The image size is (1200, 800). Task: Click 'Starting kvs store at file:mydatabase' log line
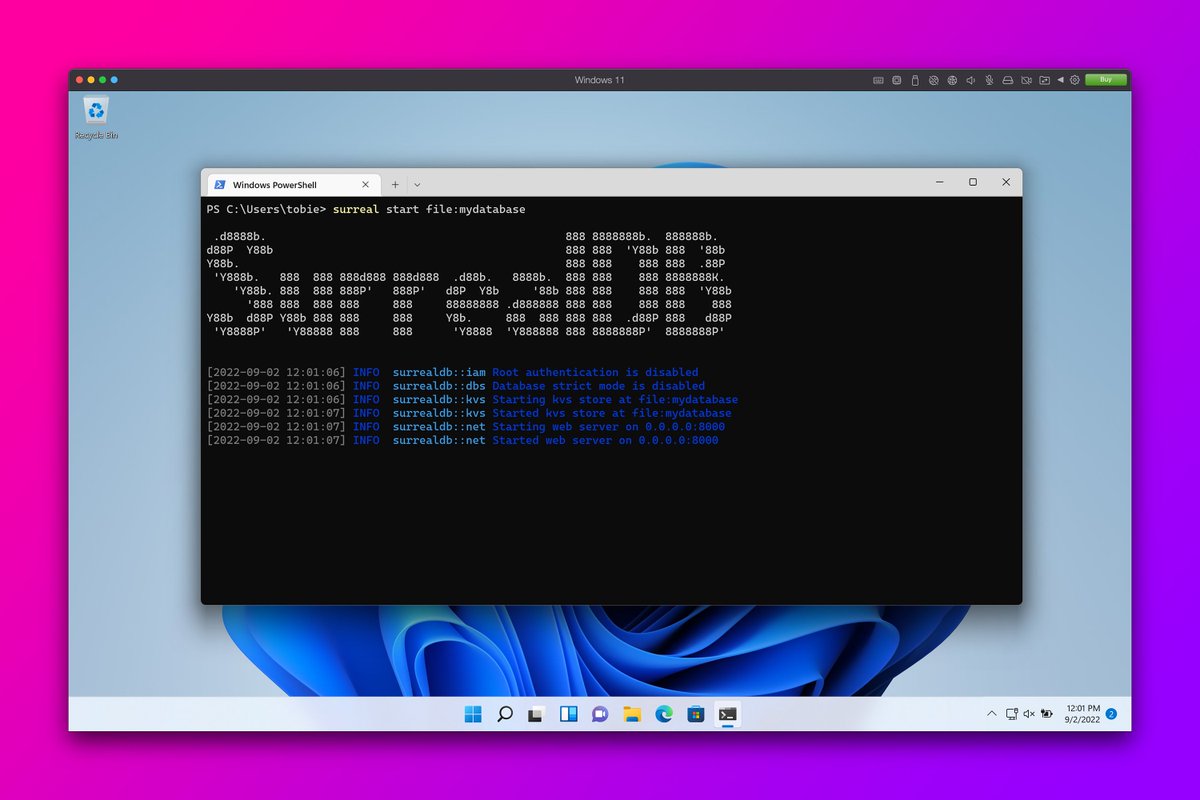[x=615, y=399]
